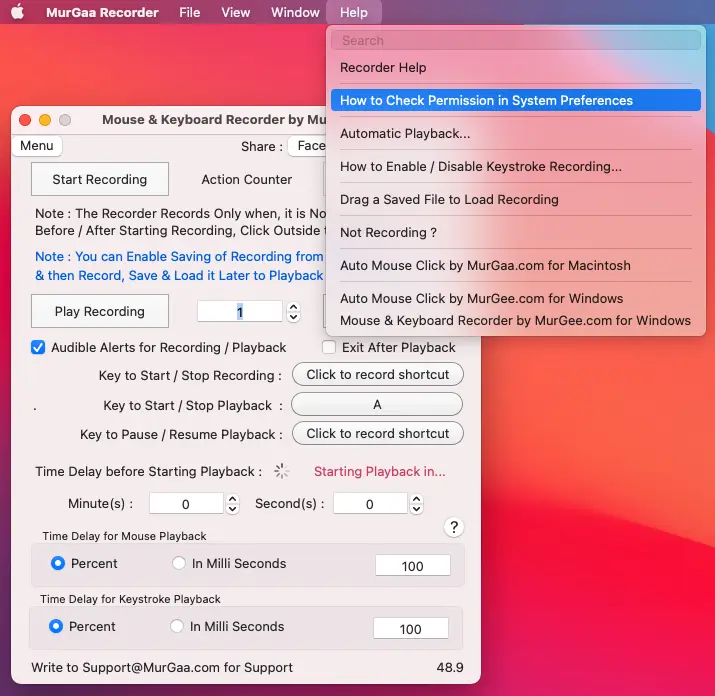Open the Window menu in menu bar
The width and height of the screenshot is (715, 696).
[x=295, y=13]
